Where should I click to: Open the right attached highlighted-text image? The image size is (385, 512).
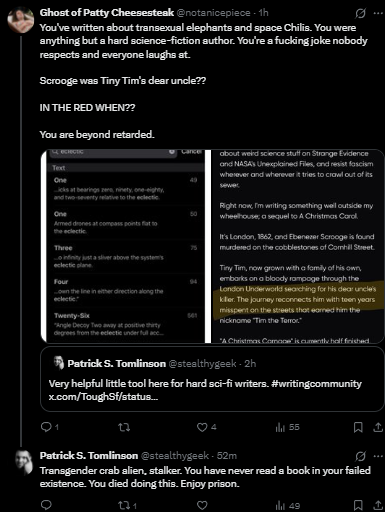tap(298, 246)
